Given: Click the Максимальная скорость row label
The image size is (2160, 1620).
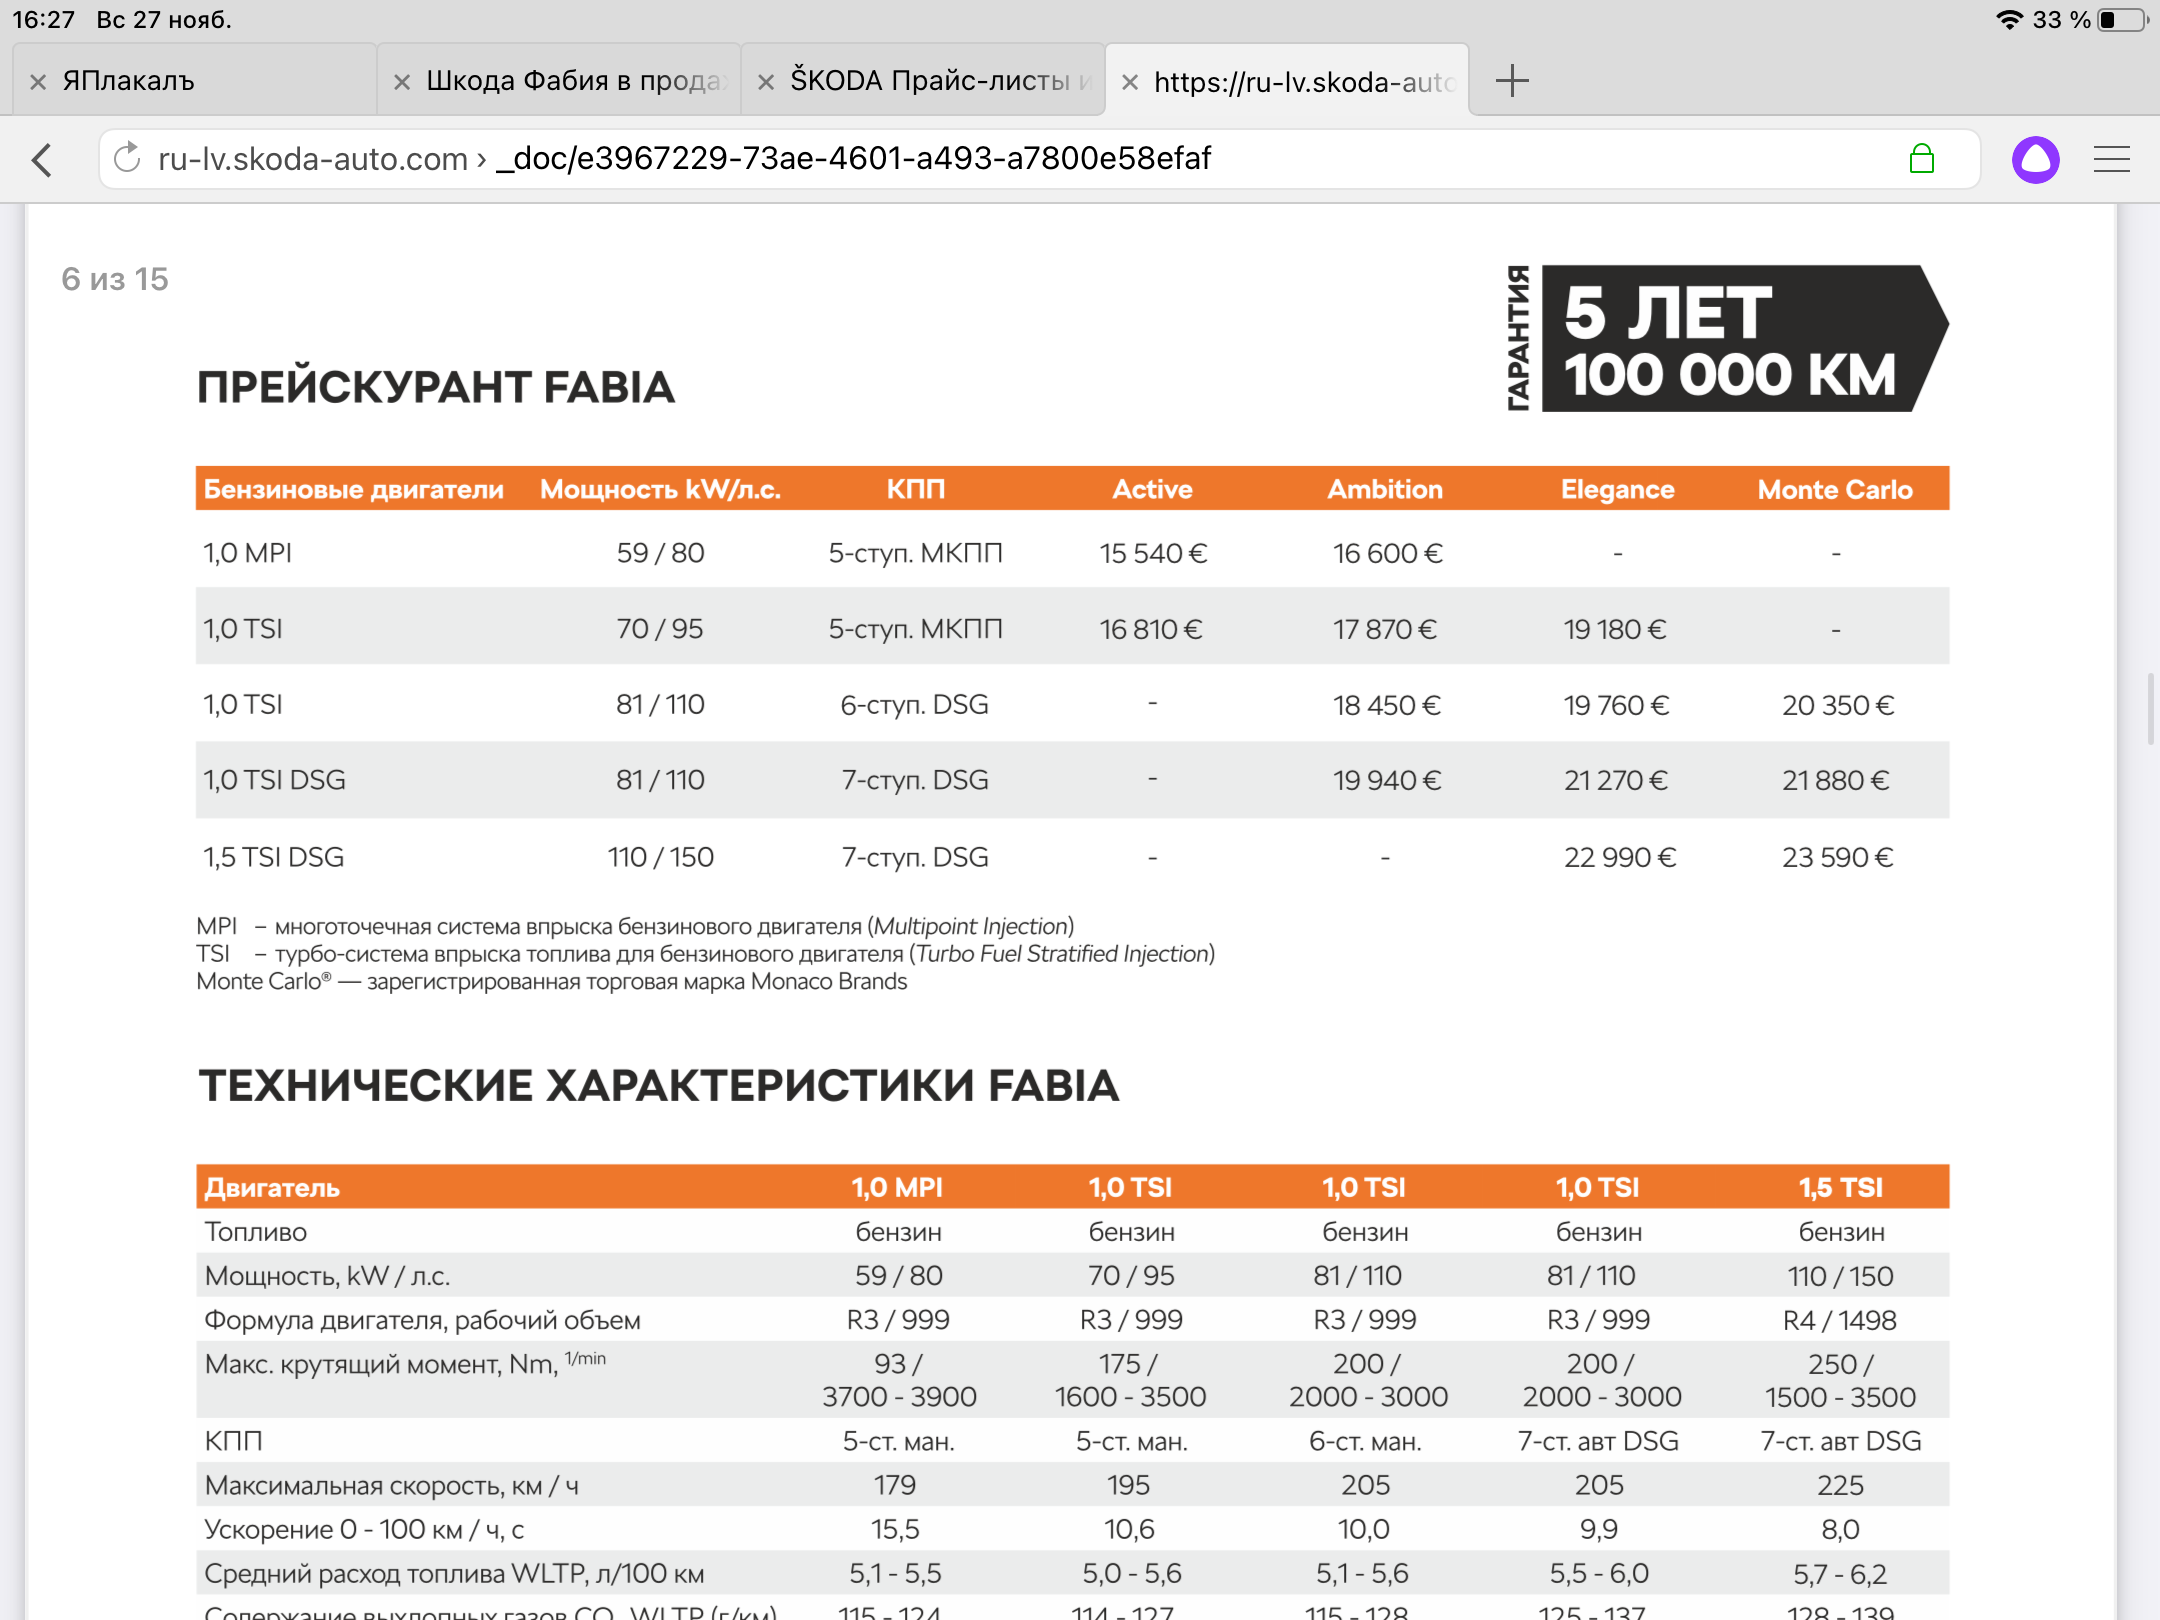Looking at the screenshot, I should (392, 1486).
